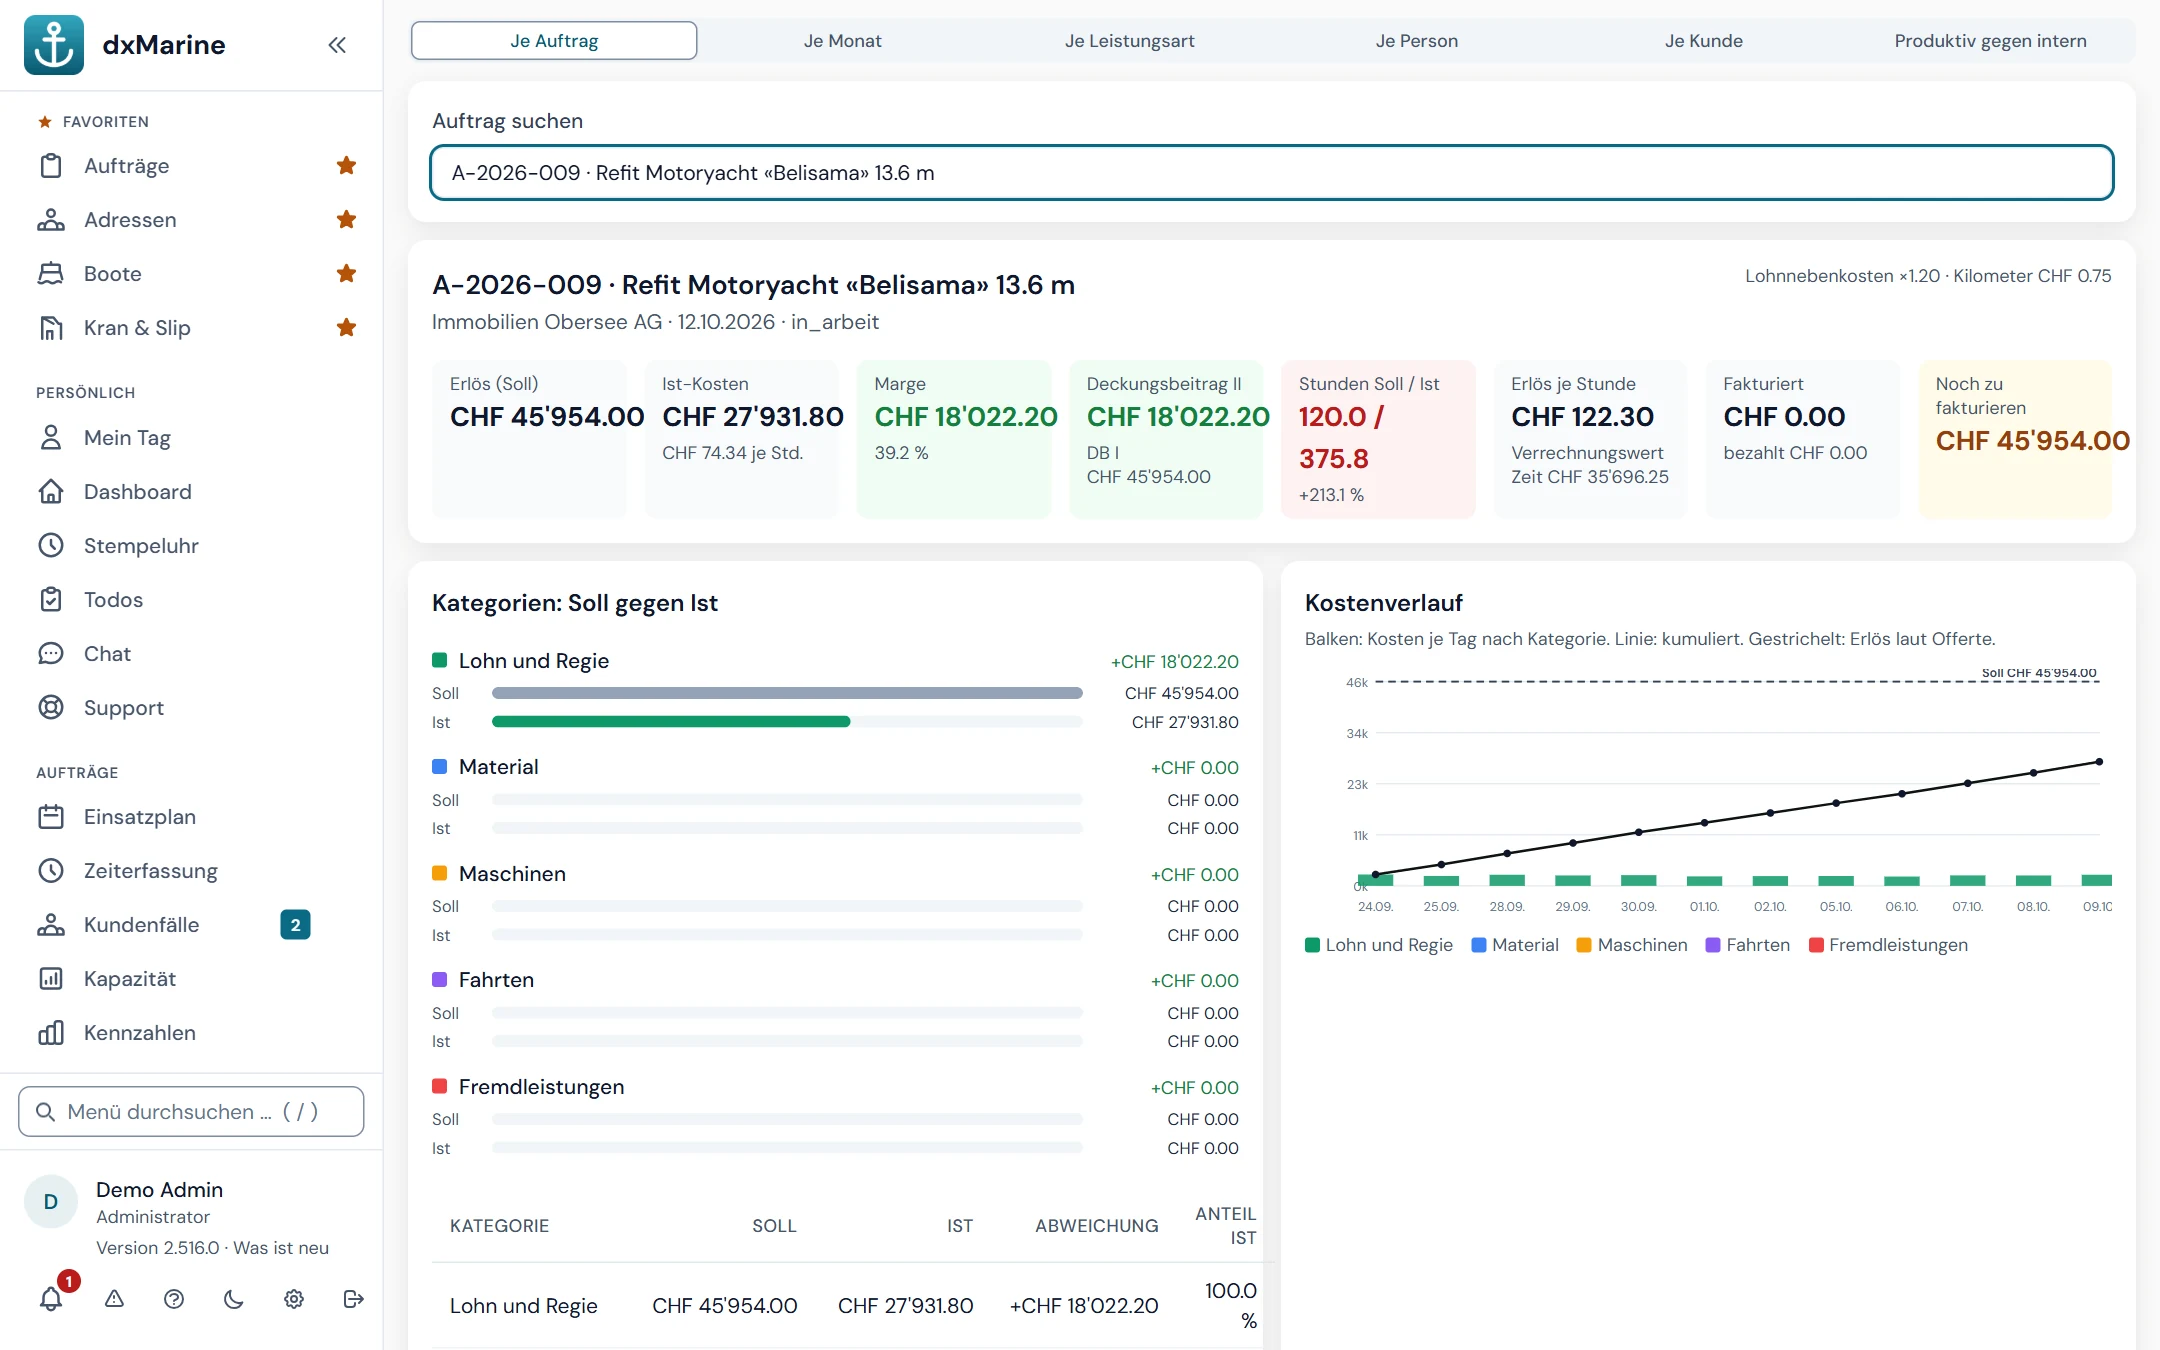The image size is (2160, 1350).
Task: Open Chat bubble icon
Action: [51, 654]
